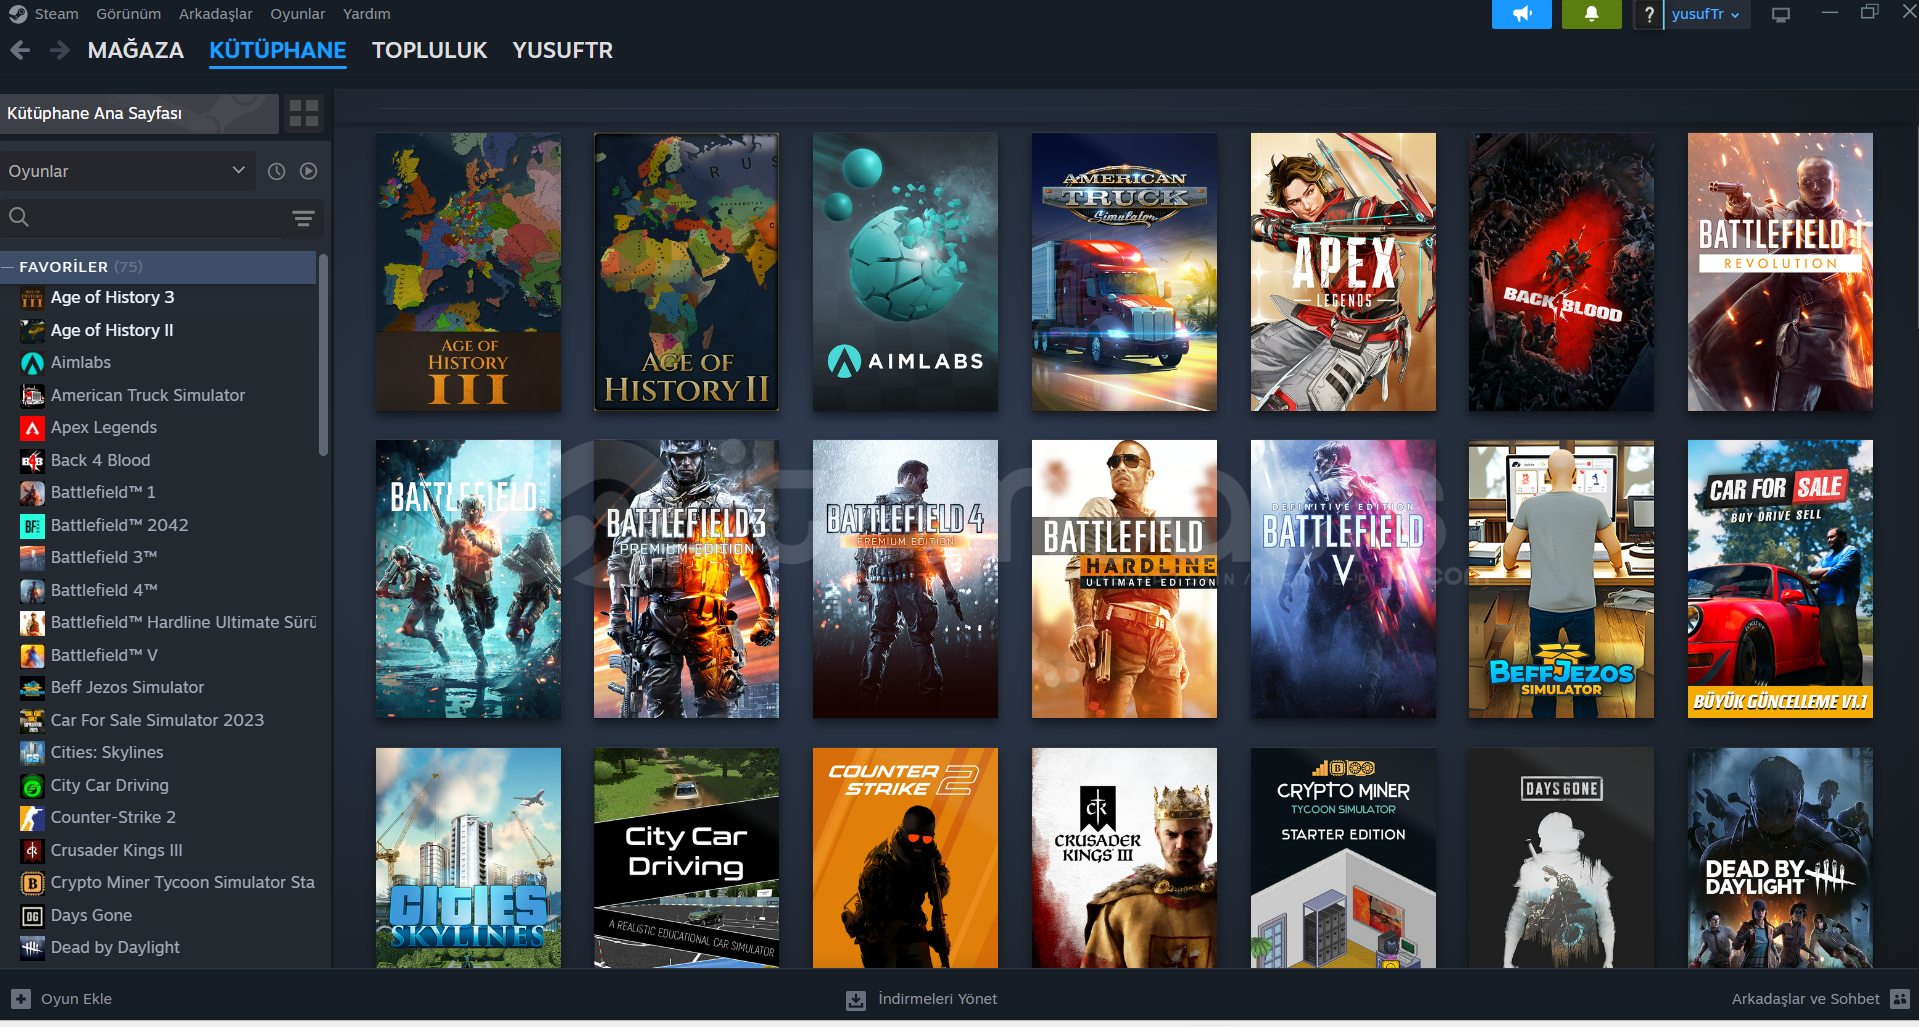Open Back 4 Blood game cover
The image size is (1919, 1027).
1561,272
